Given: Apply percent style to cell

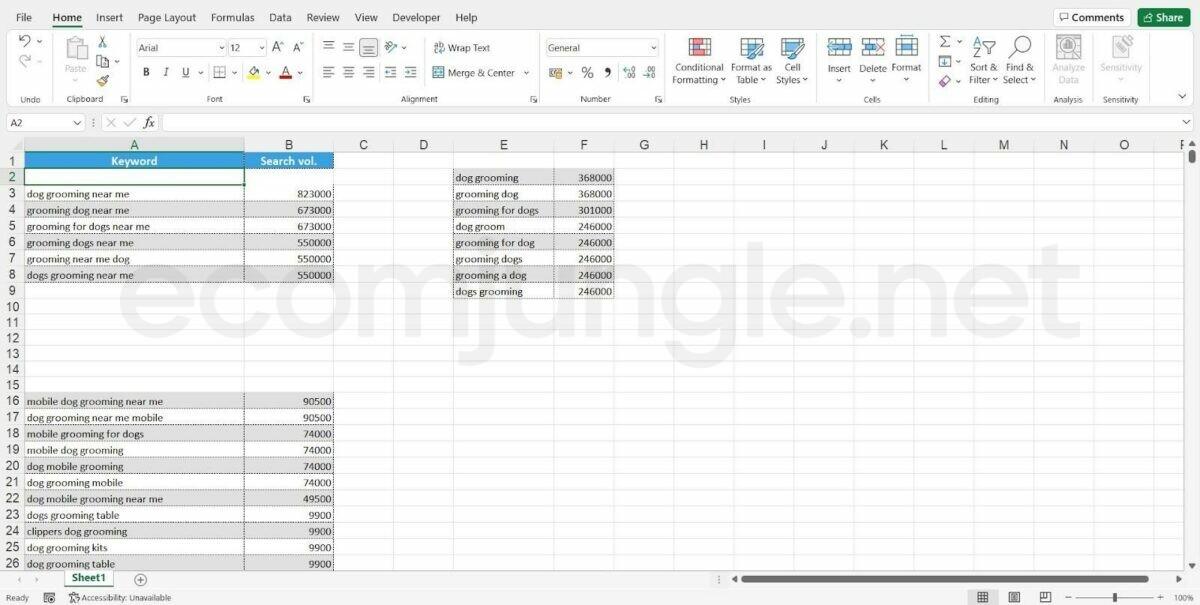Looking at the screenshot, I should click(587, 73).
